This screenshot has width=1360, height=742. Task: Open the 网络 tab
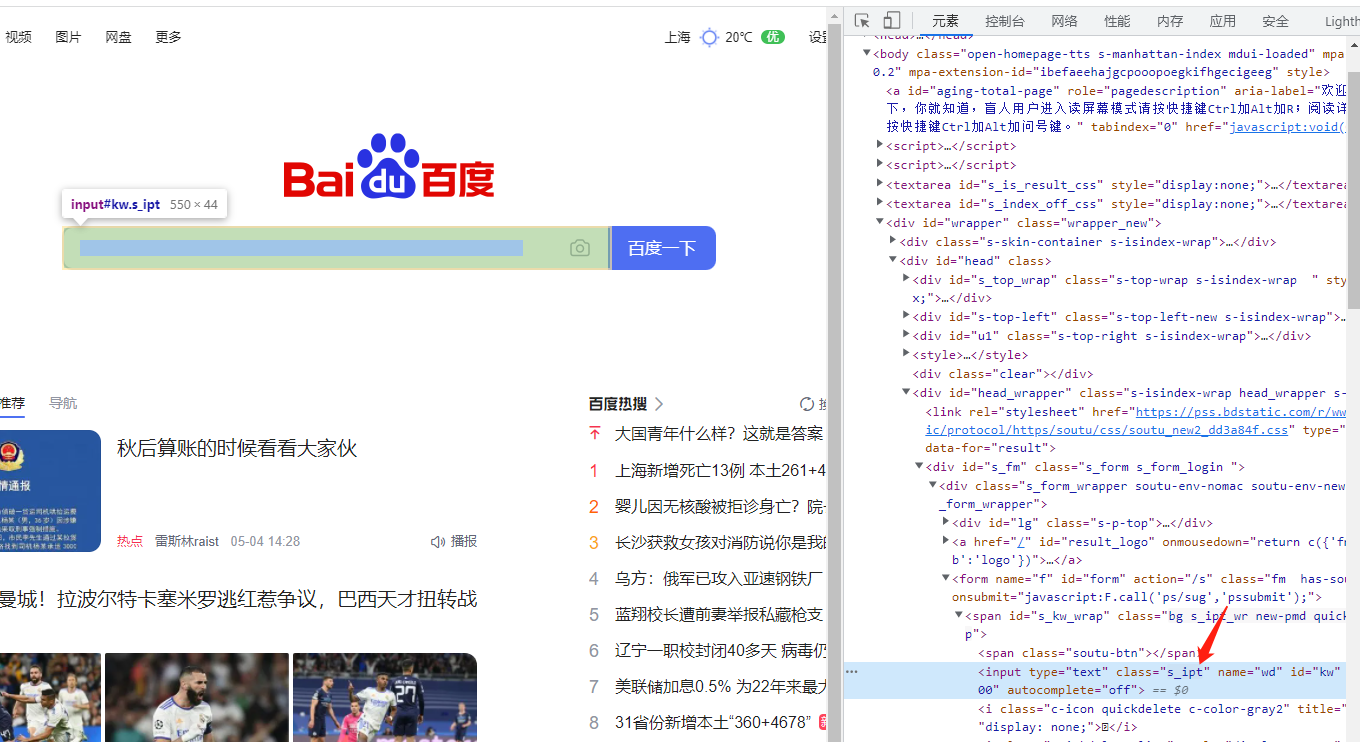[x=1064, y=21]
